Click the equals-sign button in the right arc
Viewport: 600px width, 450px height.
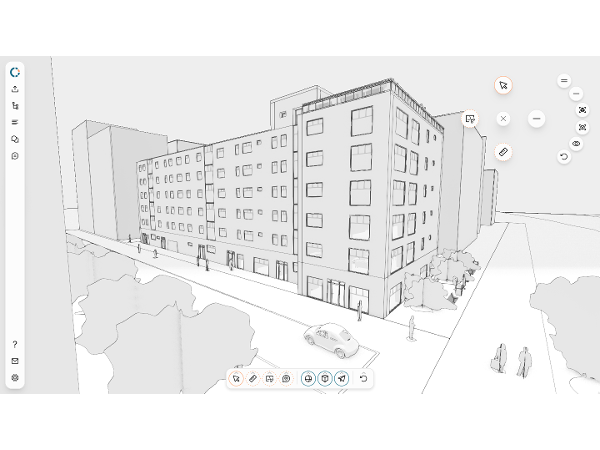click(x=564, y=81)
